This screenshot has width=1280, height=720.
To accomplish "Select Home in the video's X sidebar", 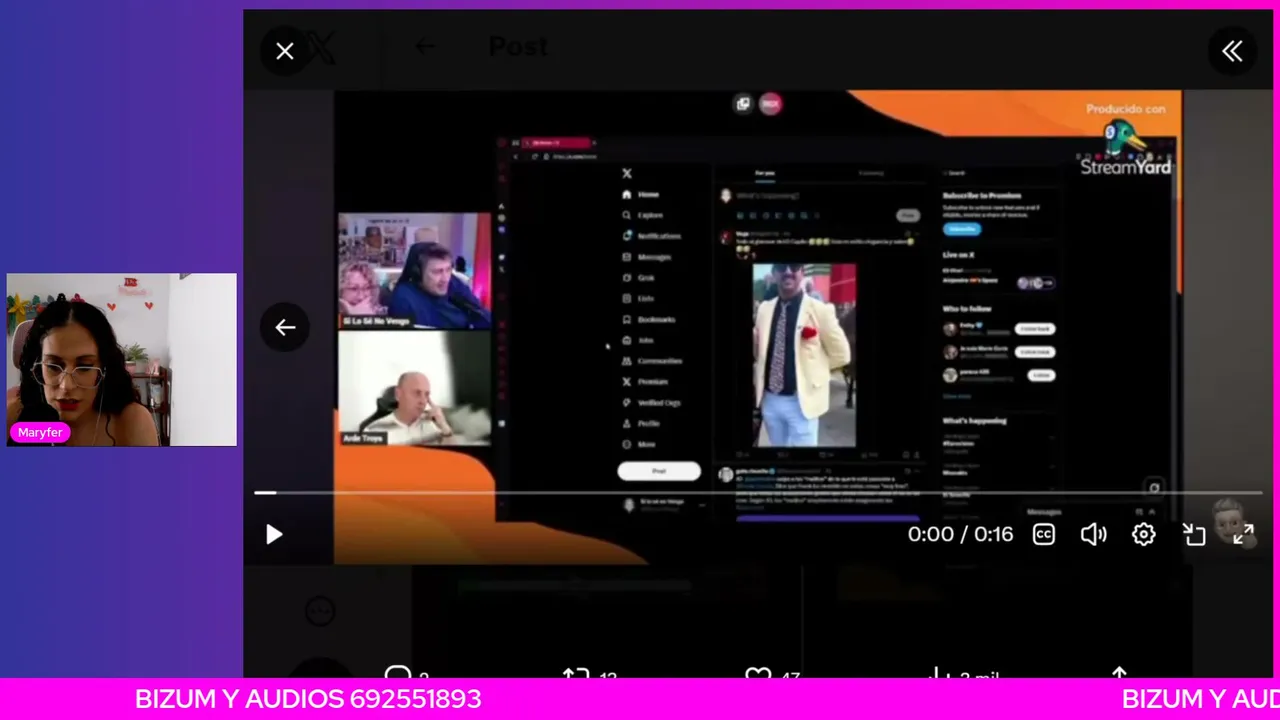I will click(641, 195).
